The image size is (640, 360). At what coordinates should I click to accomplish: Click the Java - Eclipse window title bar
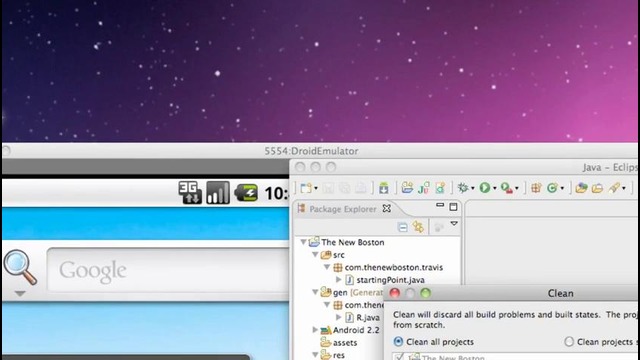click(x=465, y=167)
